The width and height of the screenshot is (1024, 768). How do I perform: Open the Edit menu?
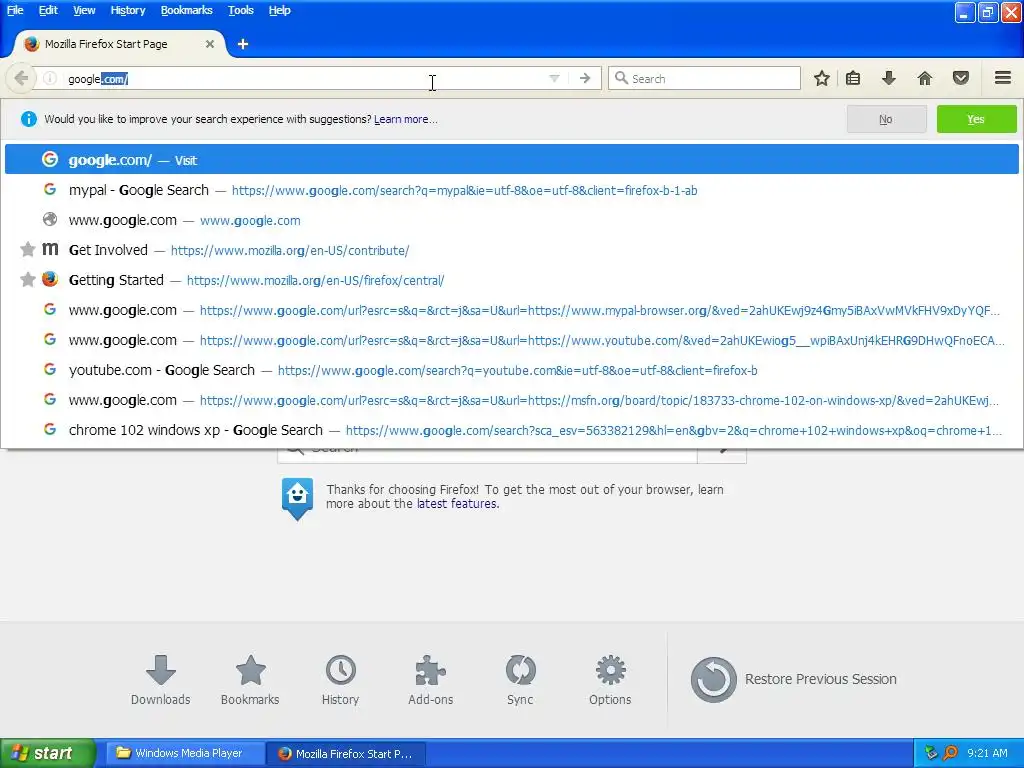48,10
